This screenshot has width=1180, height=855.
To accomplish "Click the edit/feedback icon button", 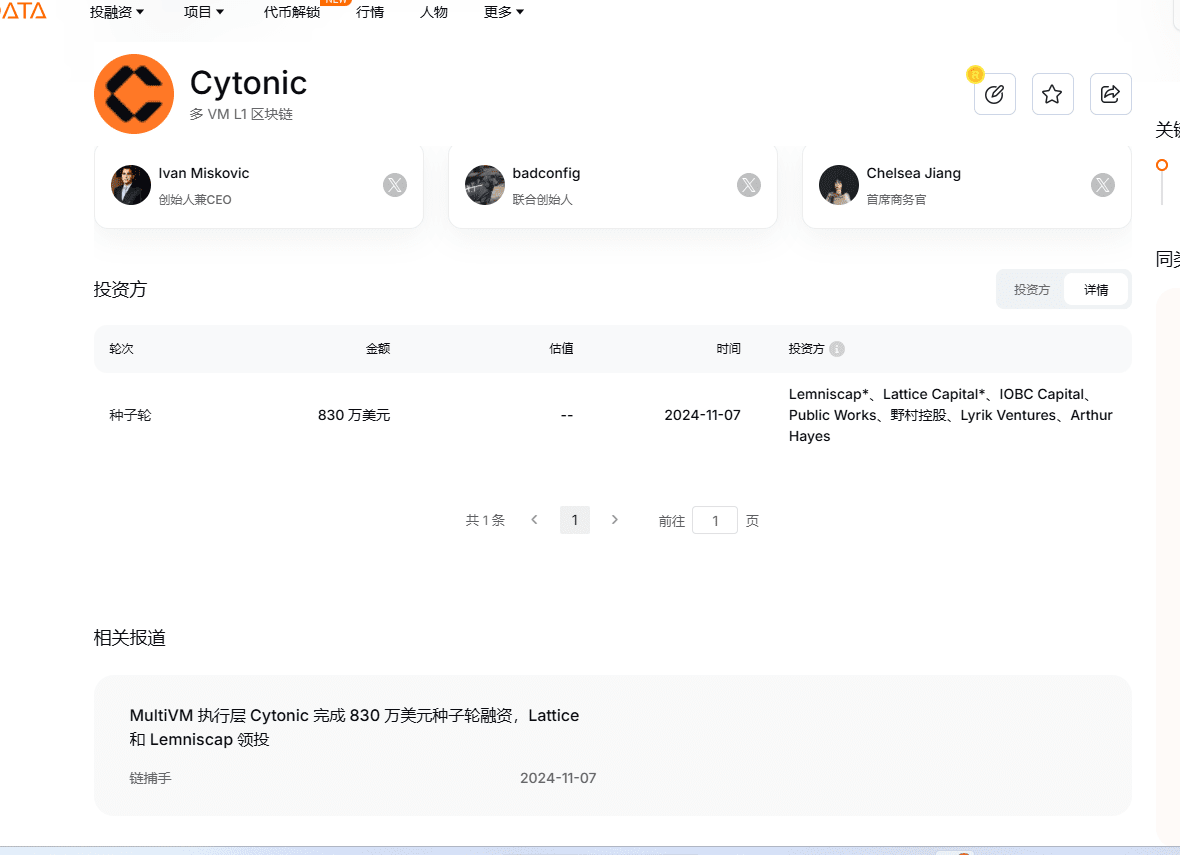I will click(x=994, y=94).
